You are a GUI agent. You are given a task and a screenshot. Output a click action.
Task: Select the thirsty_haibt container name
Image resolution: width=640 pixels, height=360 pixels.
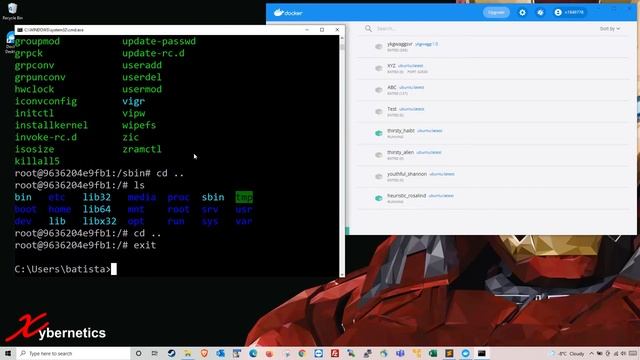click(401, 131)
